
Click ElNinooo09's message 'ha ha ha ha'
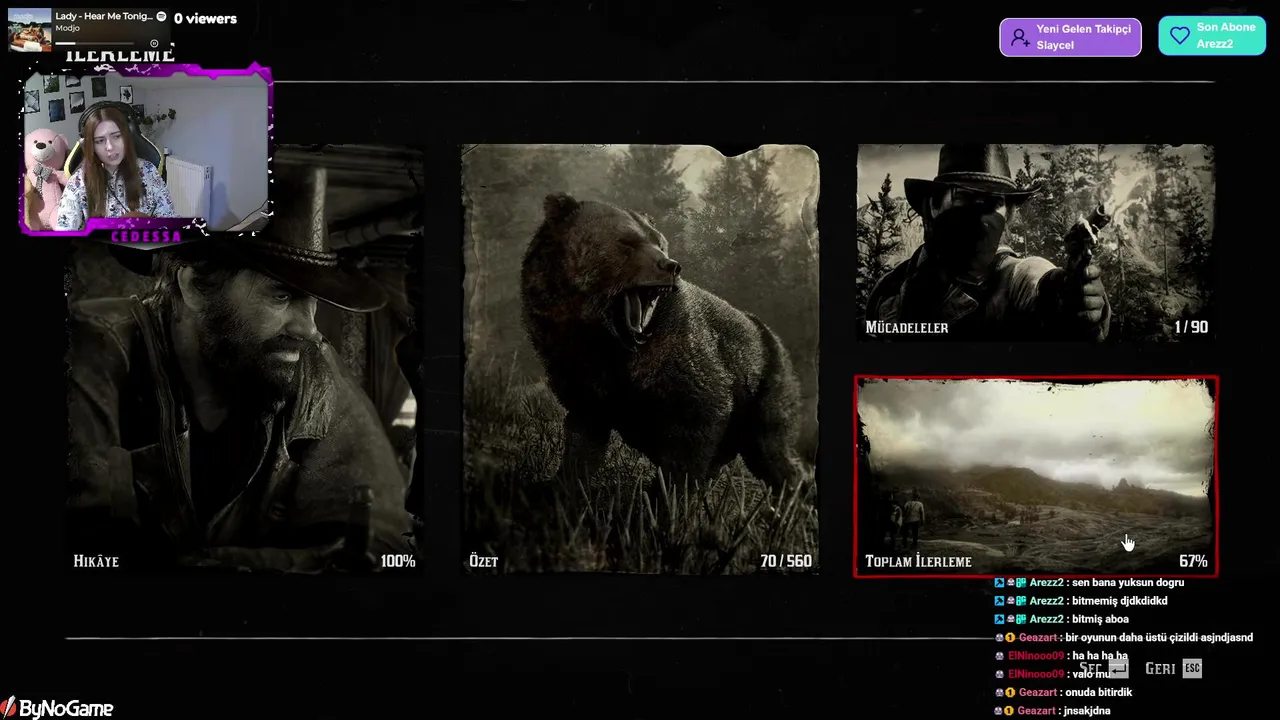point(1100,656)
